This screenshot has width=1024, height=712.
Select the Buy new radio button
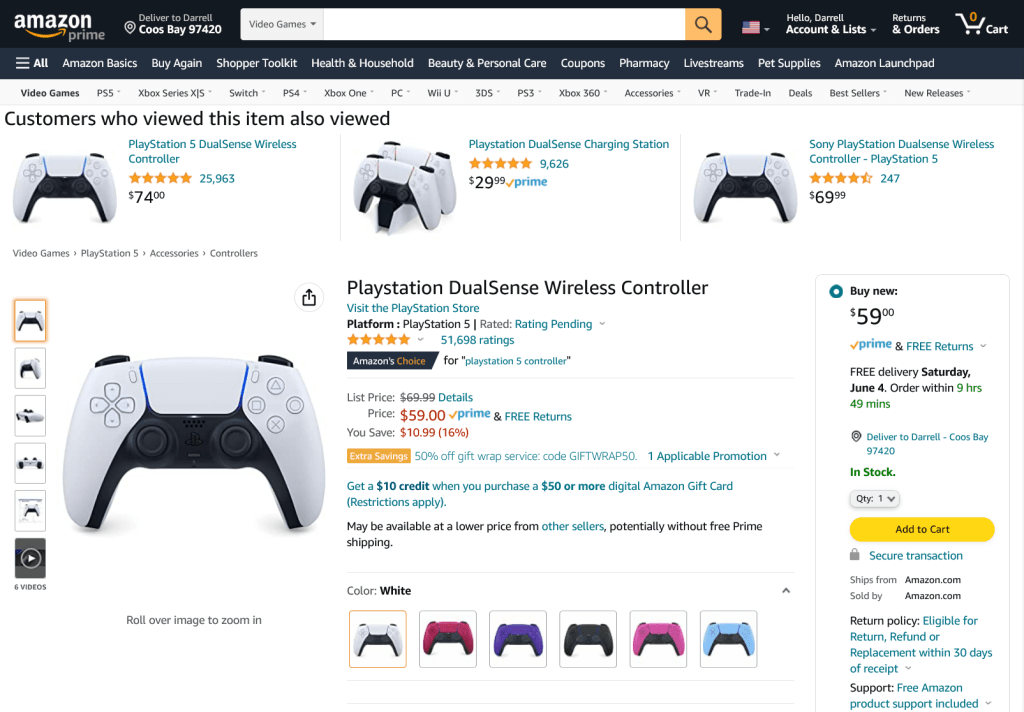point(836,292)
